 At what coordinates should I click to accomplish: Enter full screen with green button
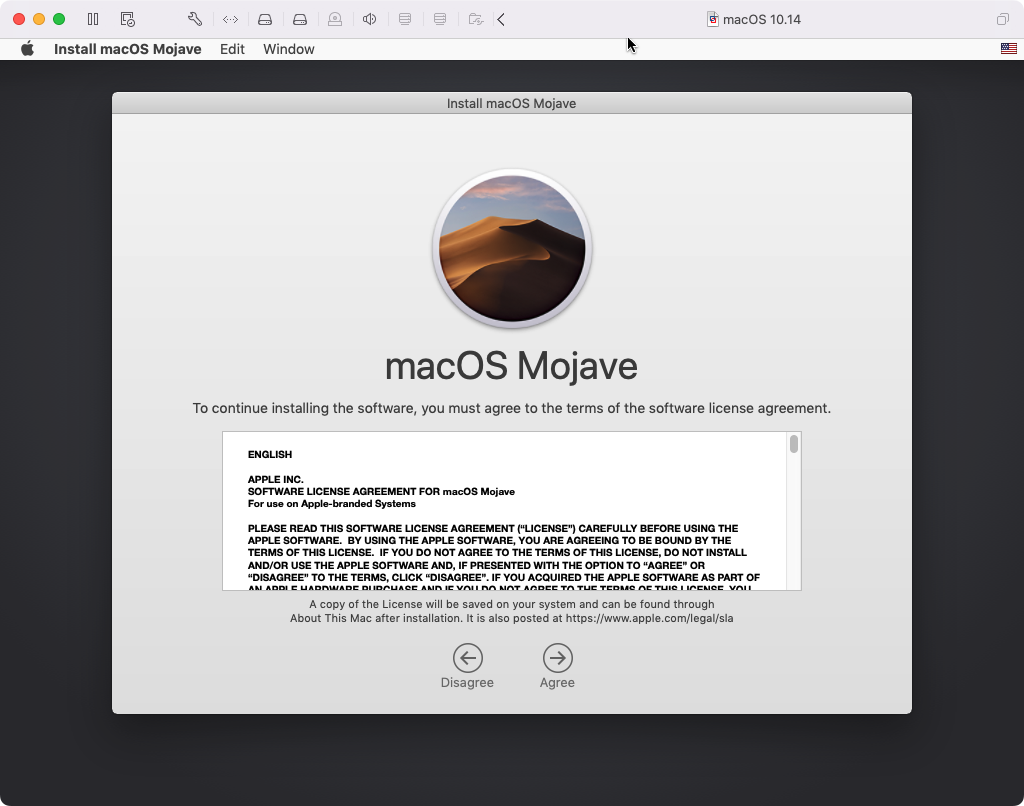(59, 19)
